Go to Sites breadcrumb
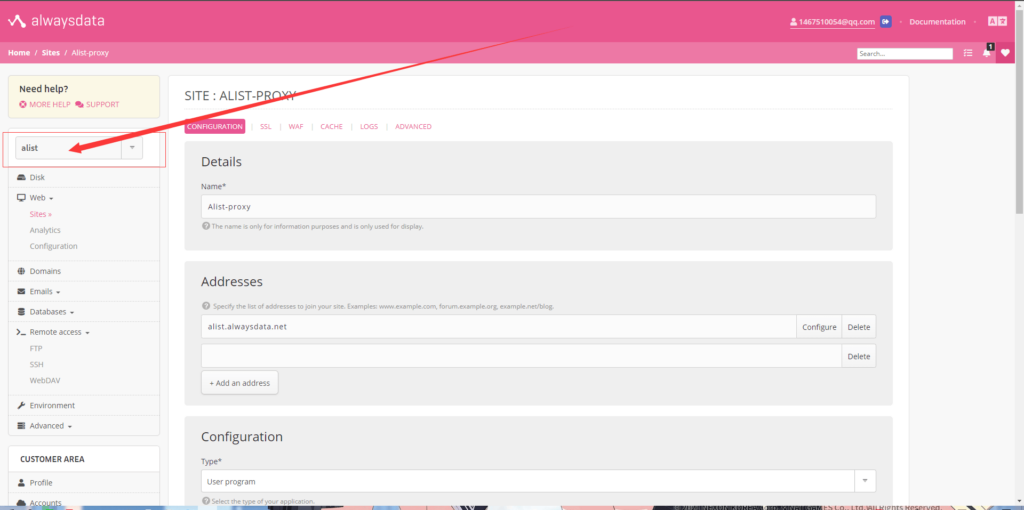 [x=51, y=53]
